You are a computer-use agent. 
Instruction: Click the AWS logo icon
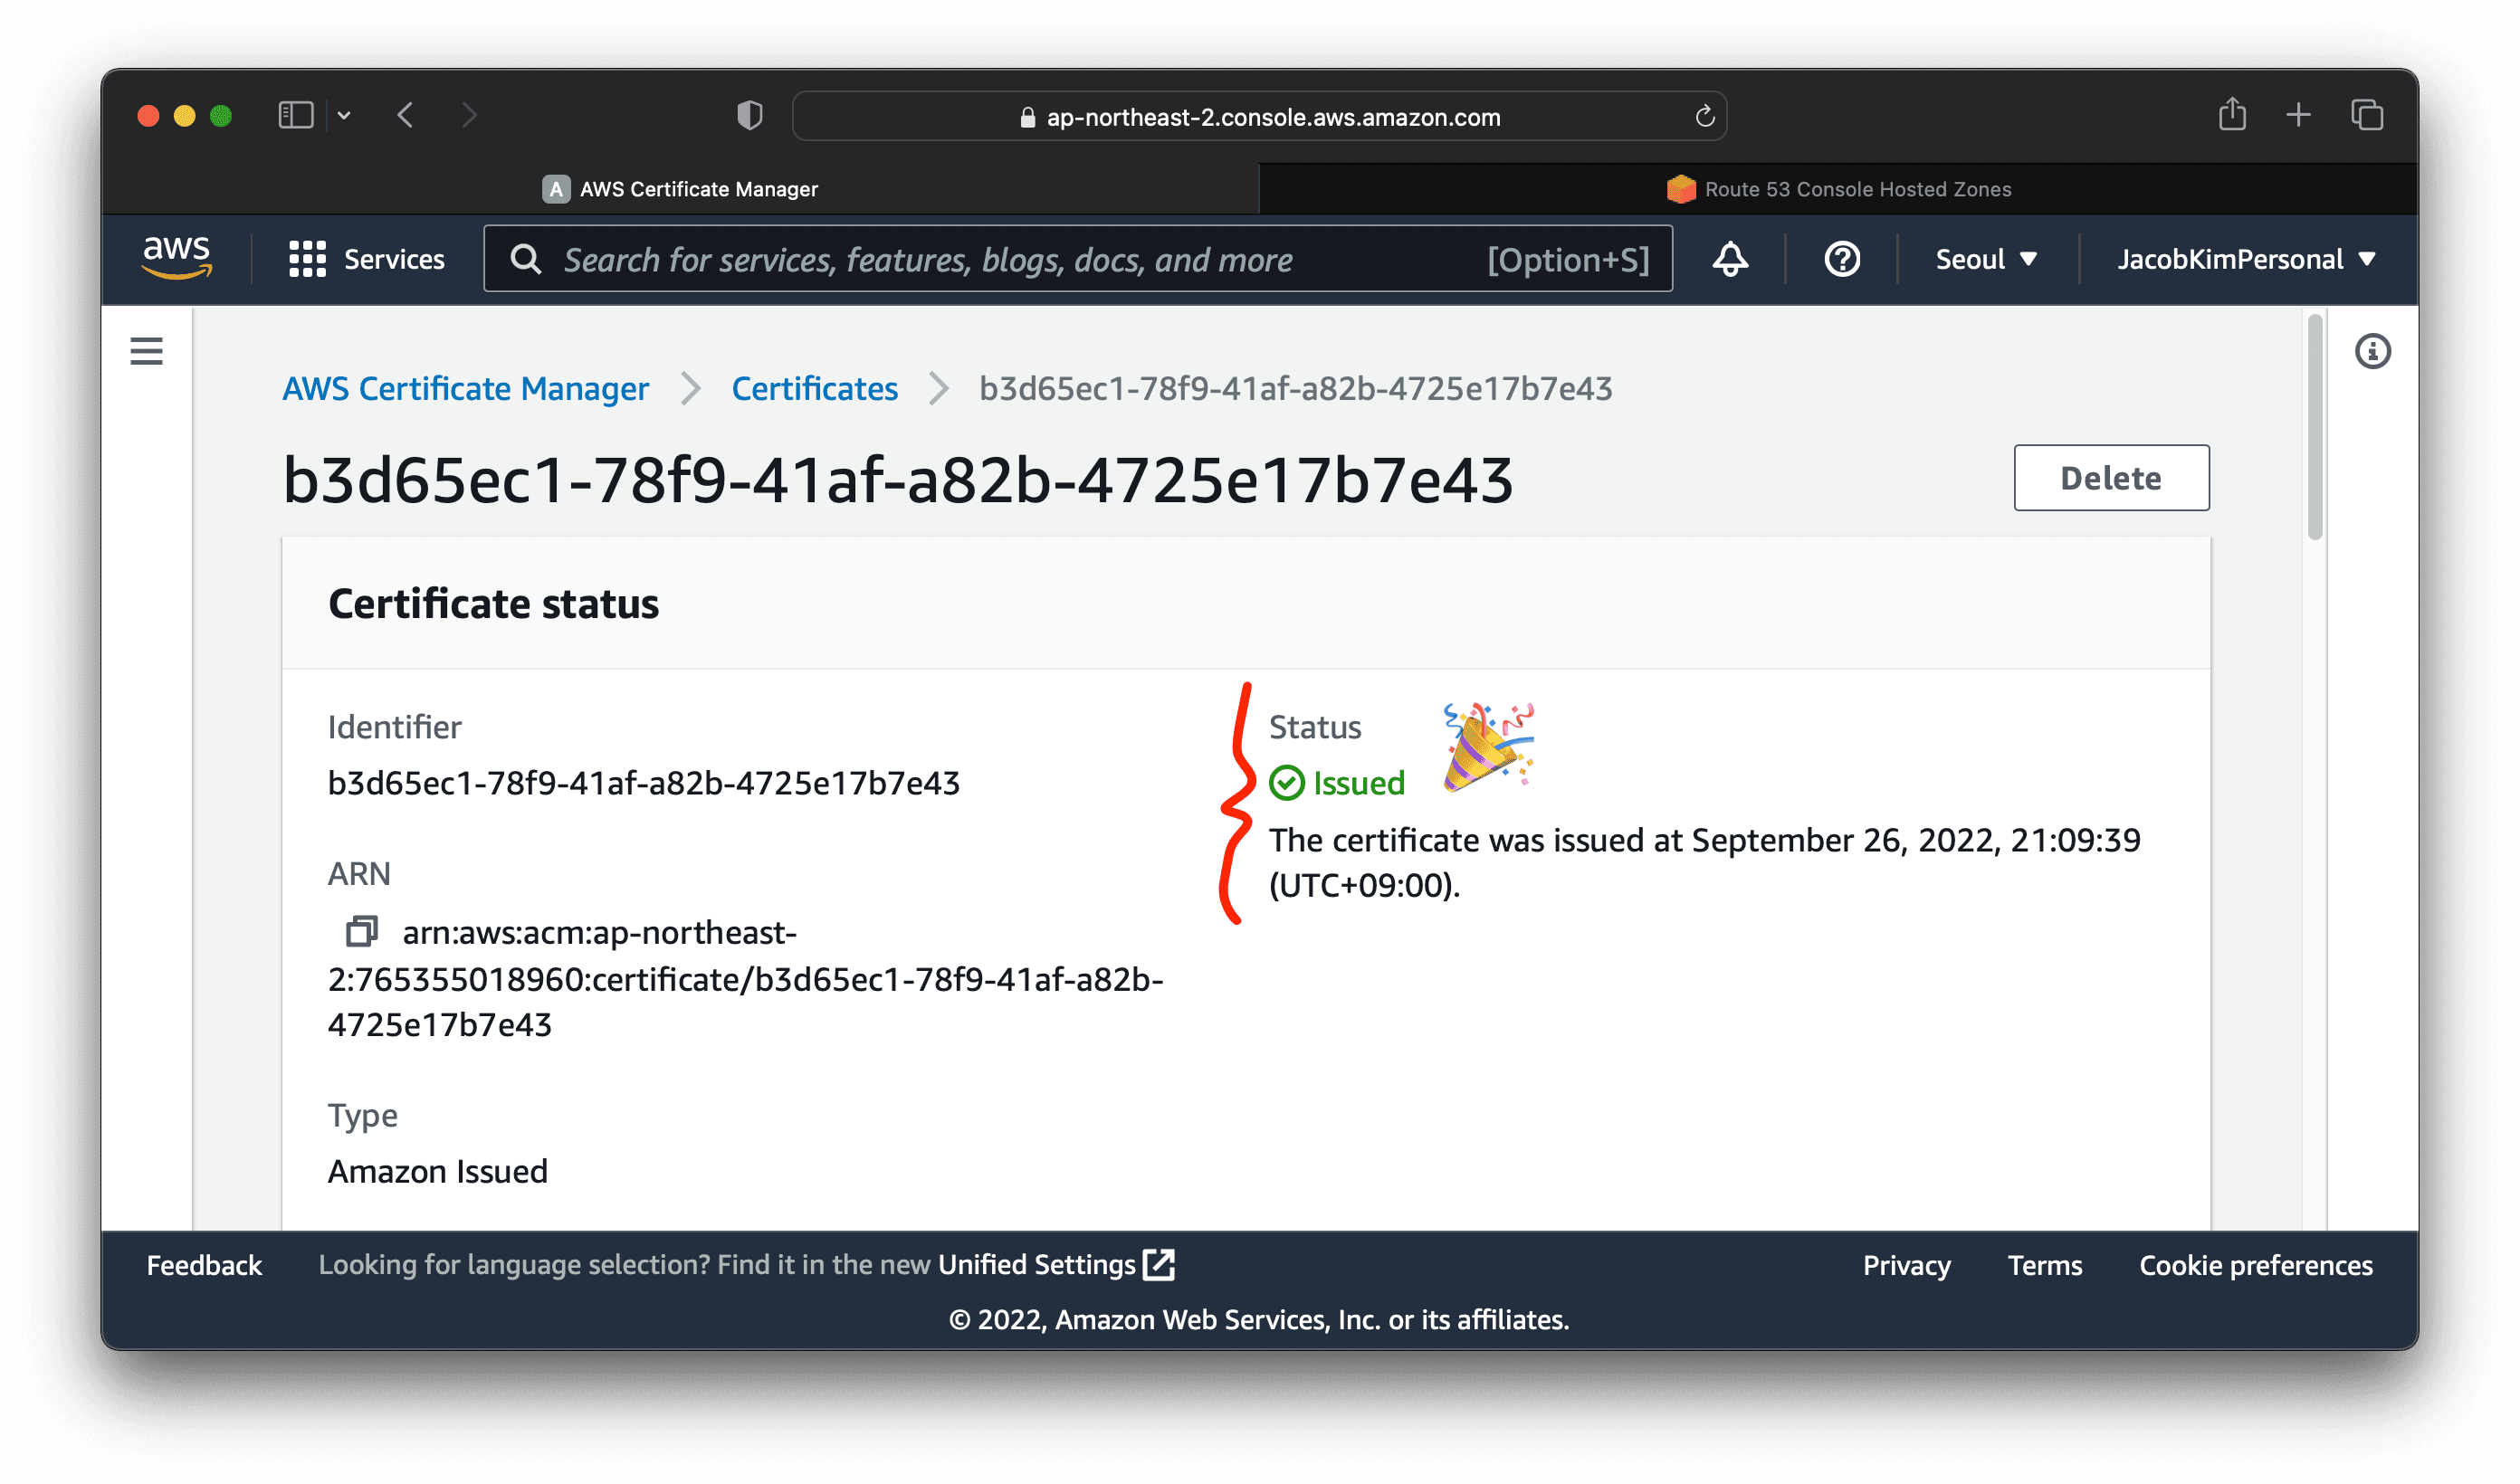177,260
